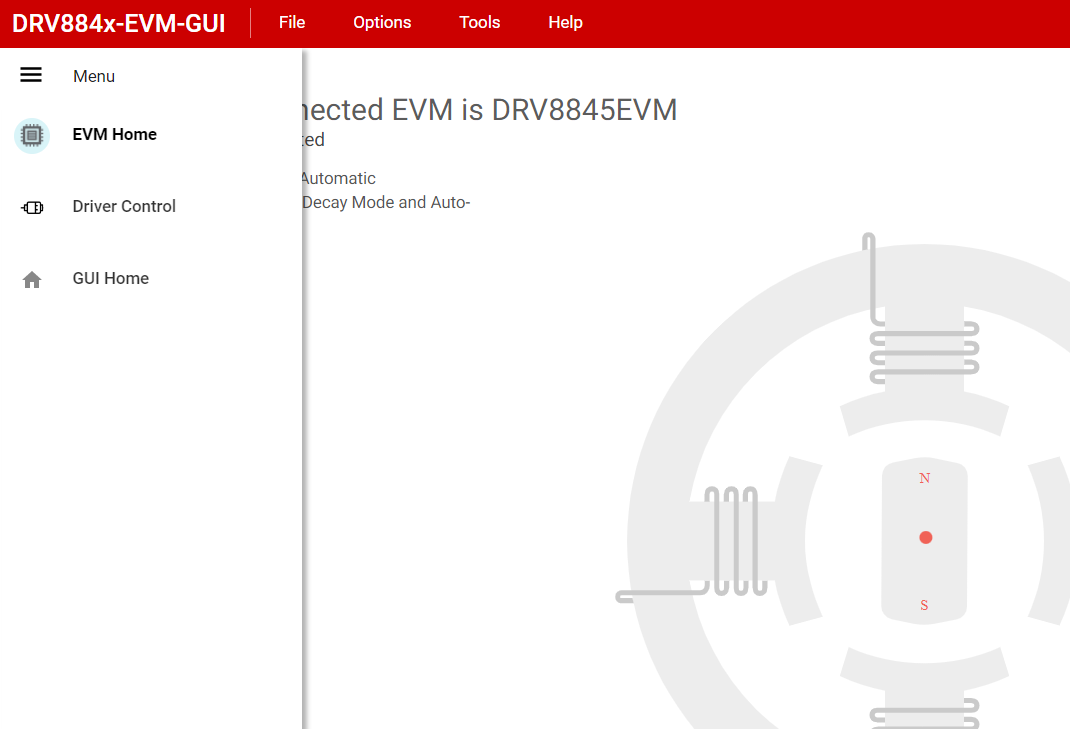Image resolution: width=1070 pixels, height=729 pixels.
Task: Go to the Driver Control page label
Action: (124, 207)
